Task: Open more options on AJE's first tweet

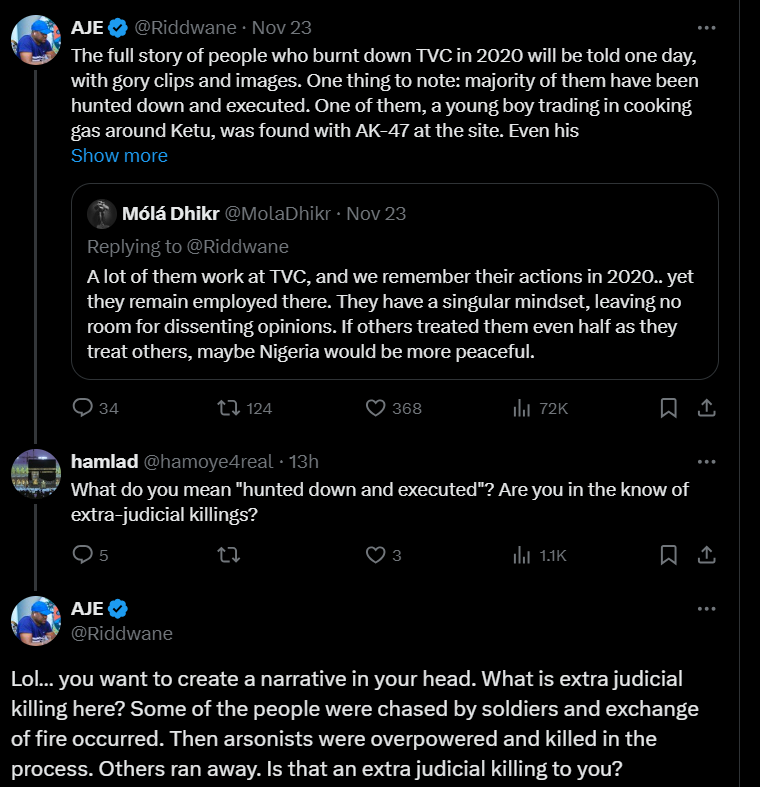Action: tap(706, 27)
